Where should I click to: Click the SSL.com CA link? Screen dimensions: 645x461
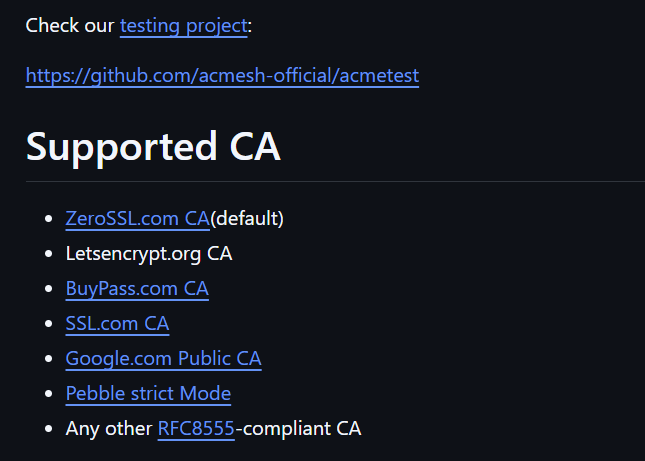tap(117, 324)
